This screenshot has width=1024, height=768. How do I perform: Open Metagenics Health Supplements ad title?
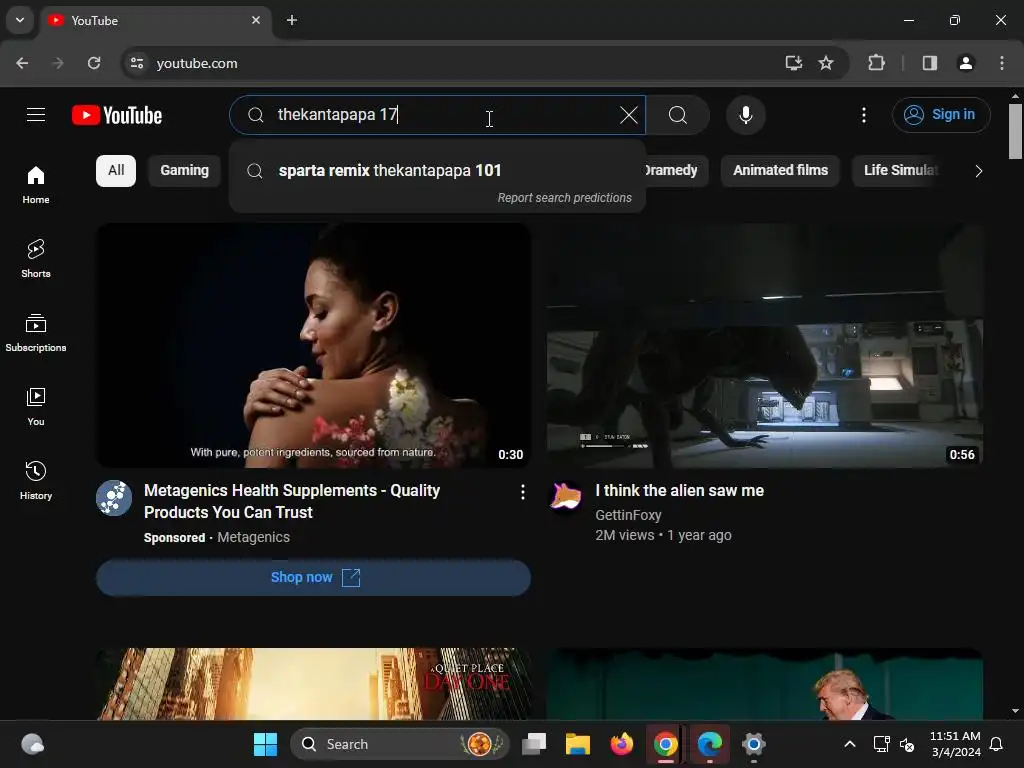point(292,501)
